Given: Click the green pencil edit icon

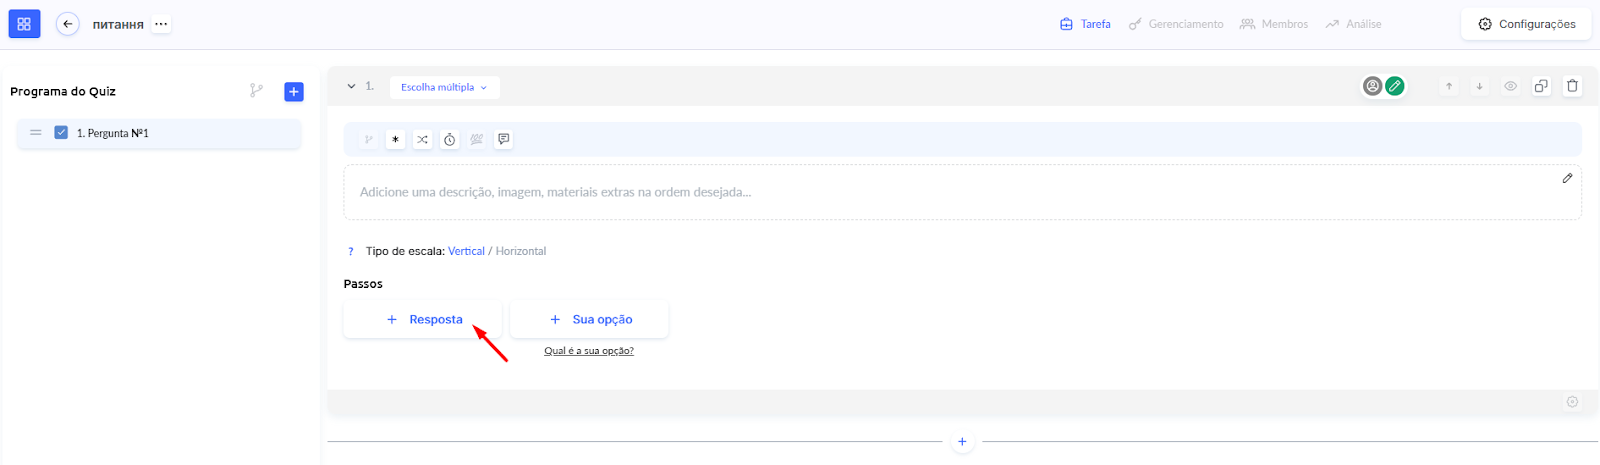Looking at the screenshot, I should 1395,86.
